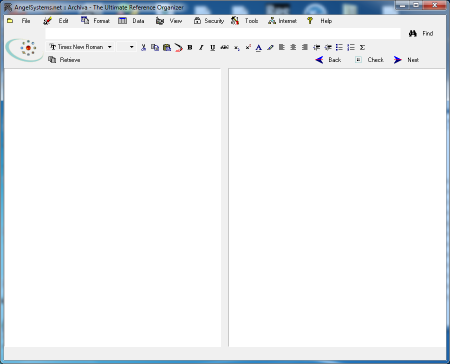Click the decrease indent icon
This screenshot has height=364, width=450.
316,47
